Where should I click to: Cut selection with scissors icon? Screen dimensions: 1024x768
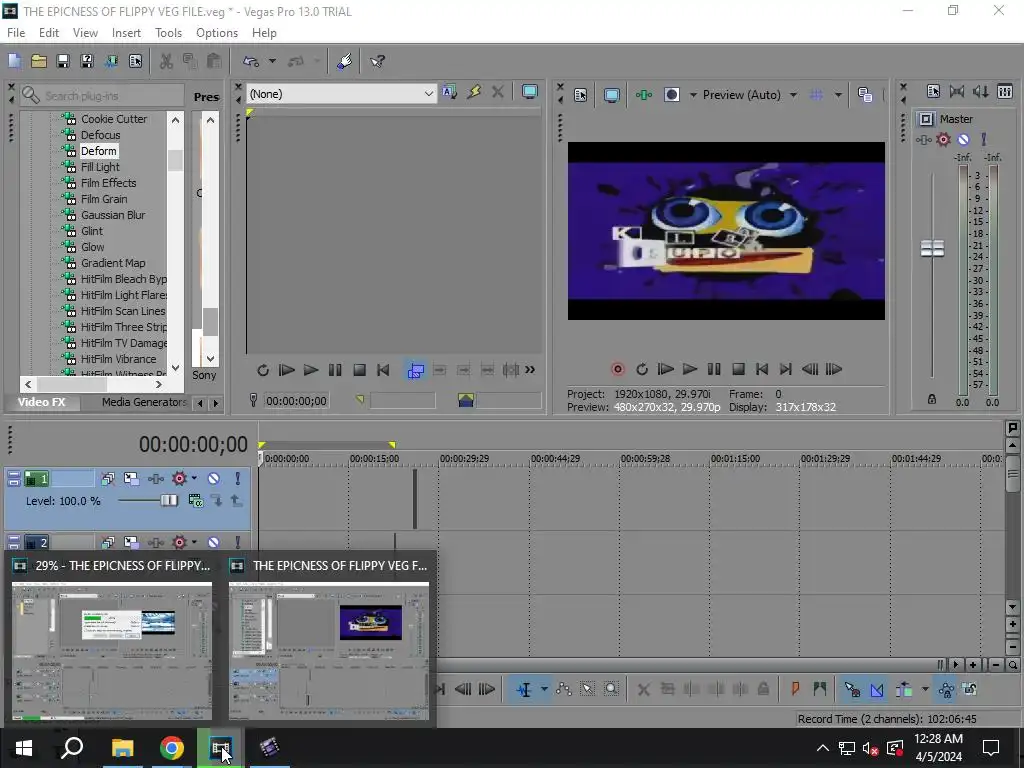click(167, 61)
